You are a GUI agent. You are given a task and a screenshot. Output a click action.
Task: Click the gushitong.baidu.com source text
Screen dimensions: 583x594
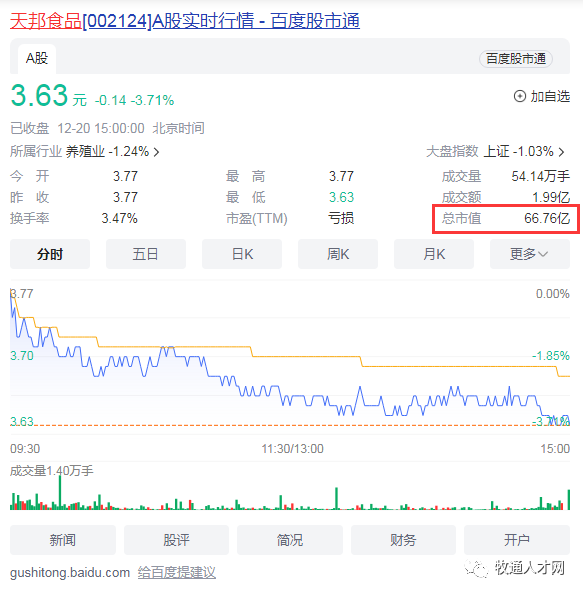click(70, 572)
